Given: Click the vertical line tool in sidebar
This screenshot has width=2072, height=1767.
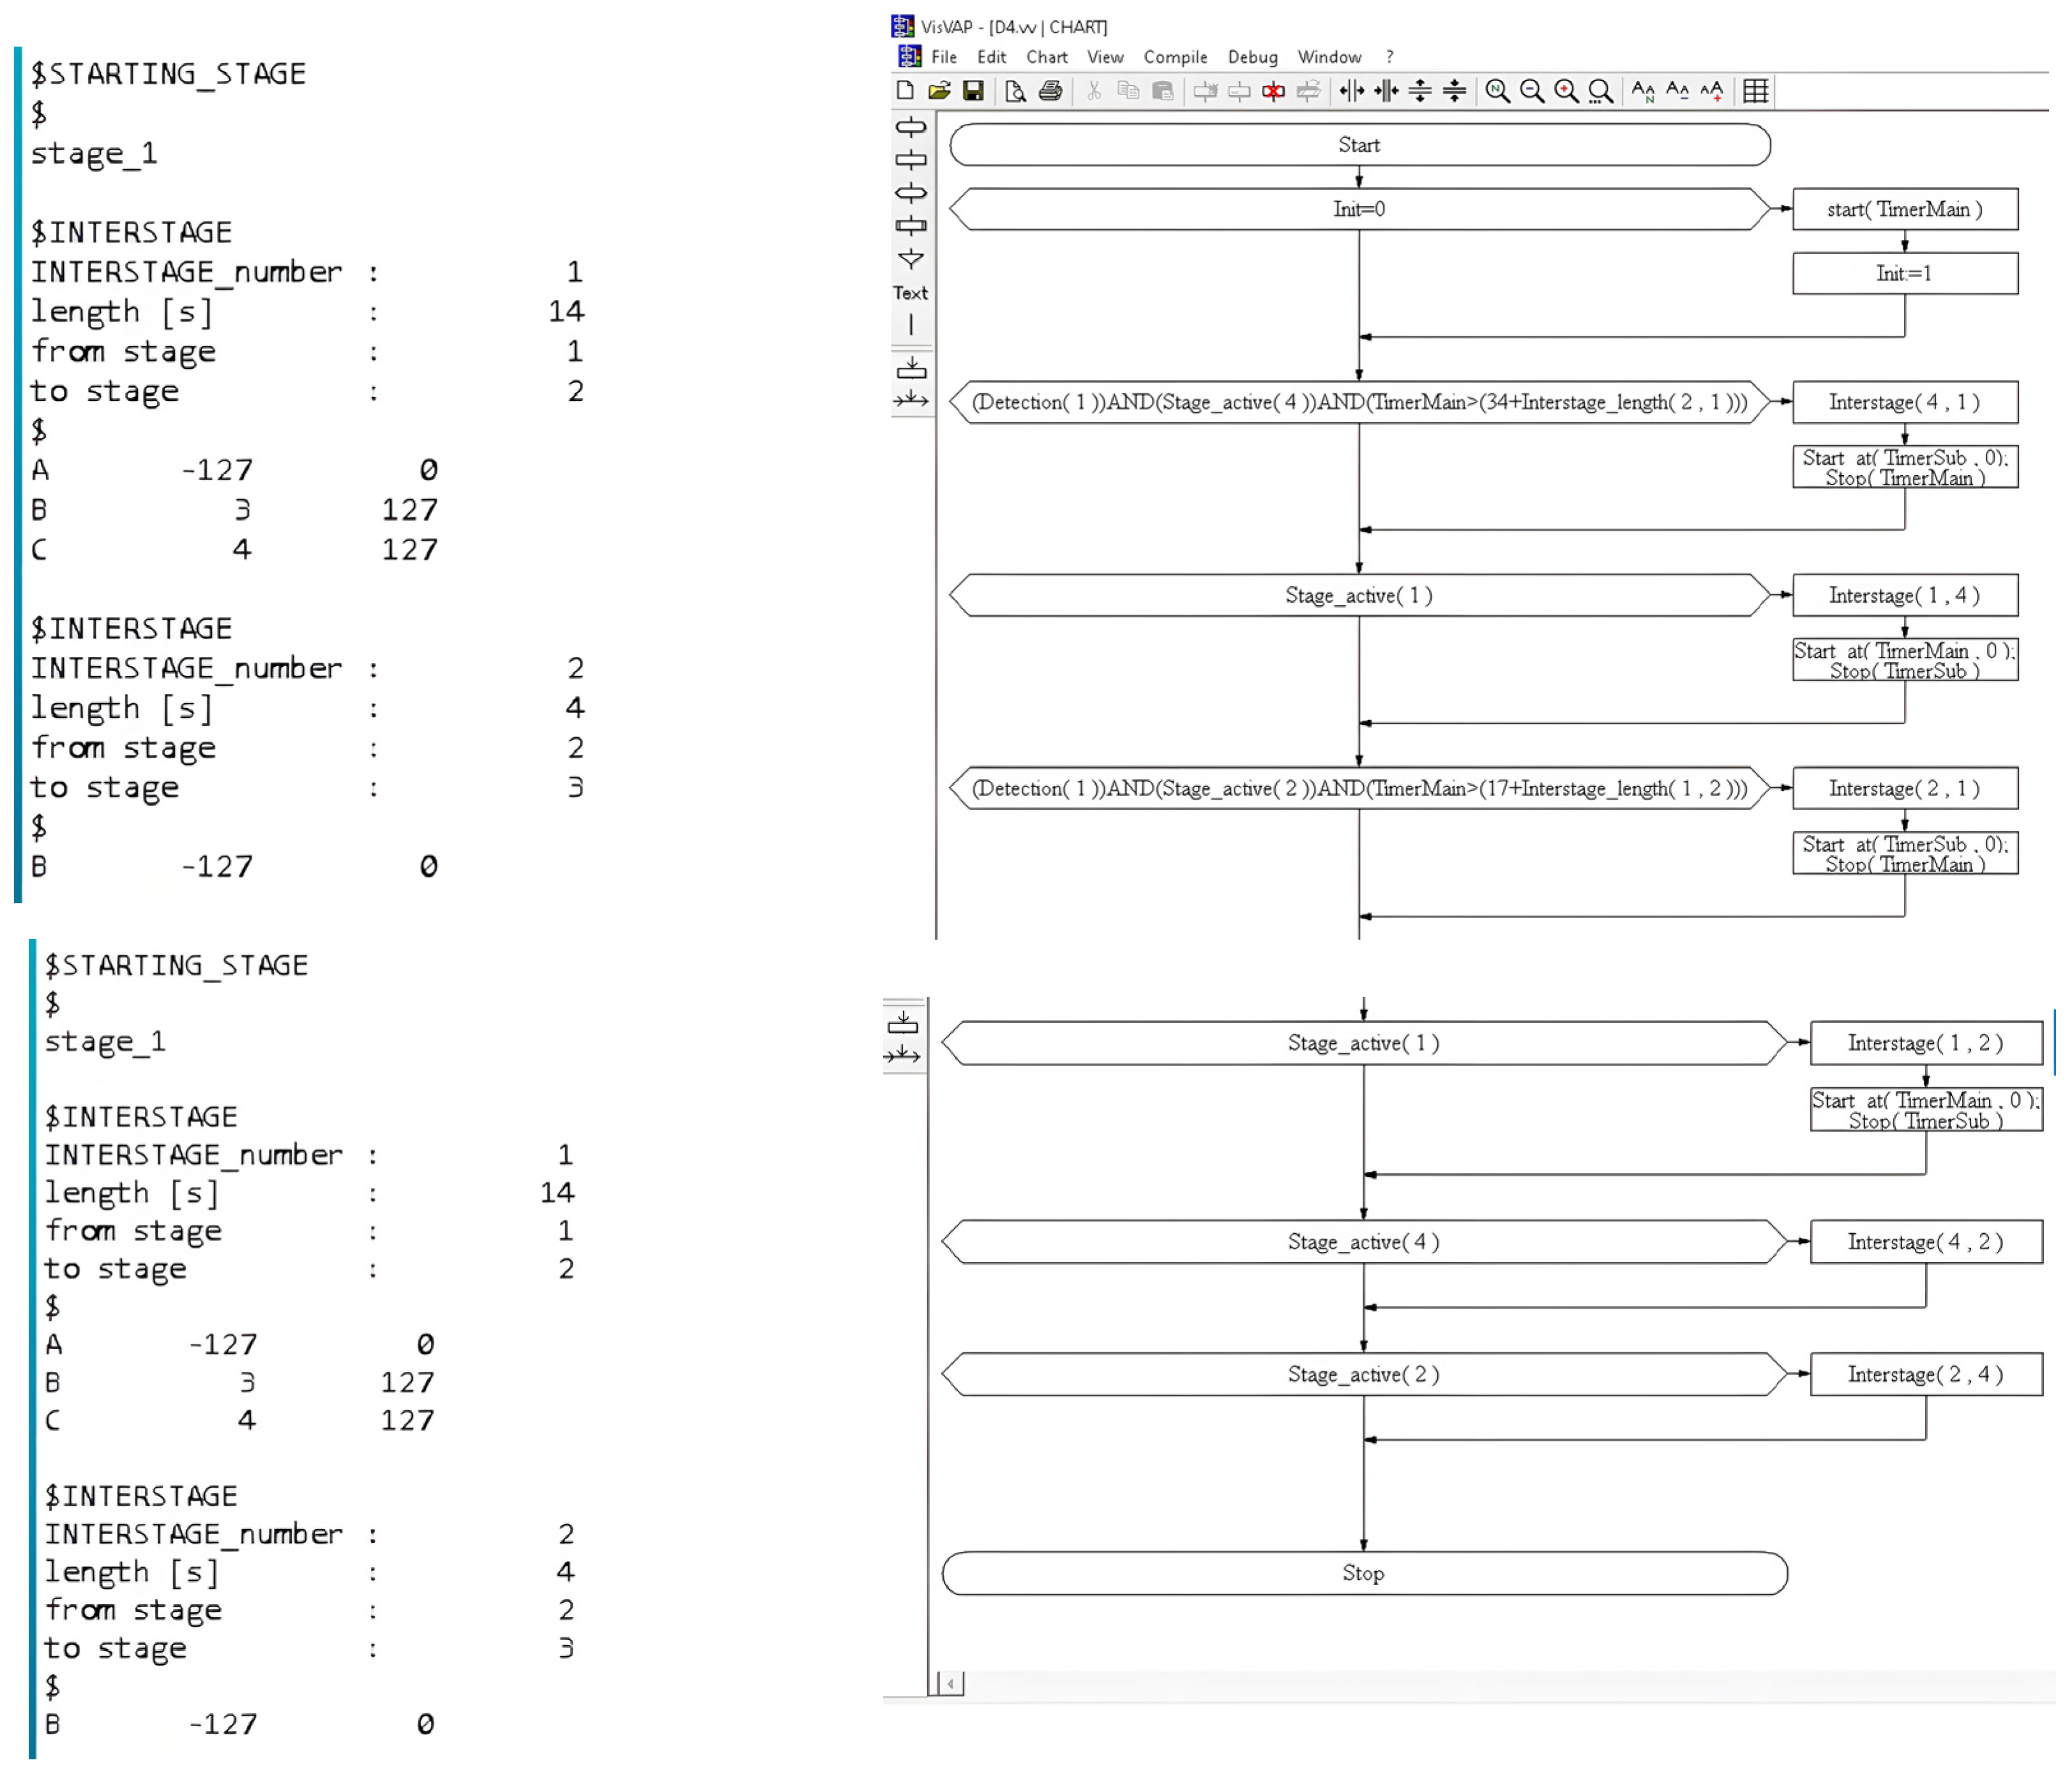Looking at the screenshot, I should point(911,325).
